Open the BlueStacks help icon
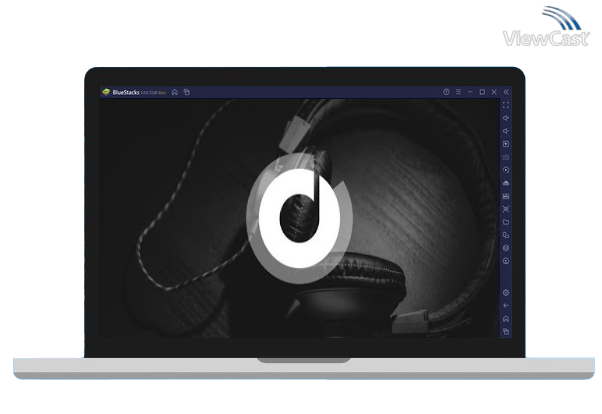Viewport: 602px width, 414px height. click(446, 92)
